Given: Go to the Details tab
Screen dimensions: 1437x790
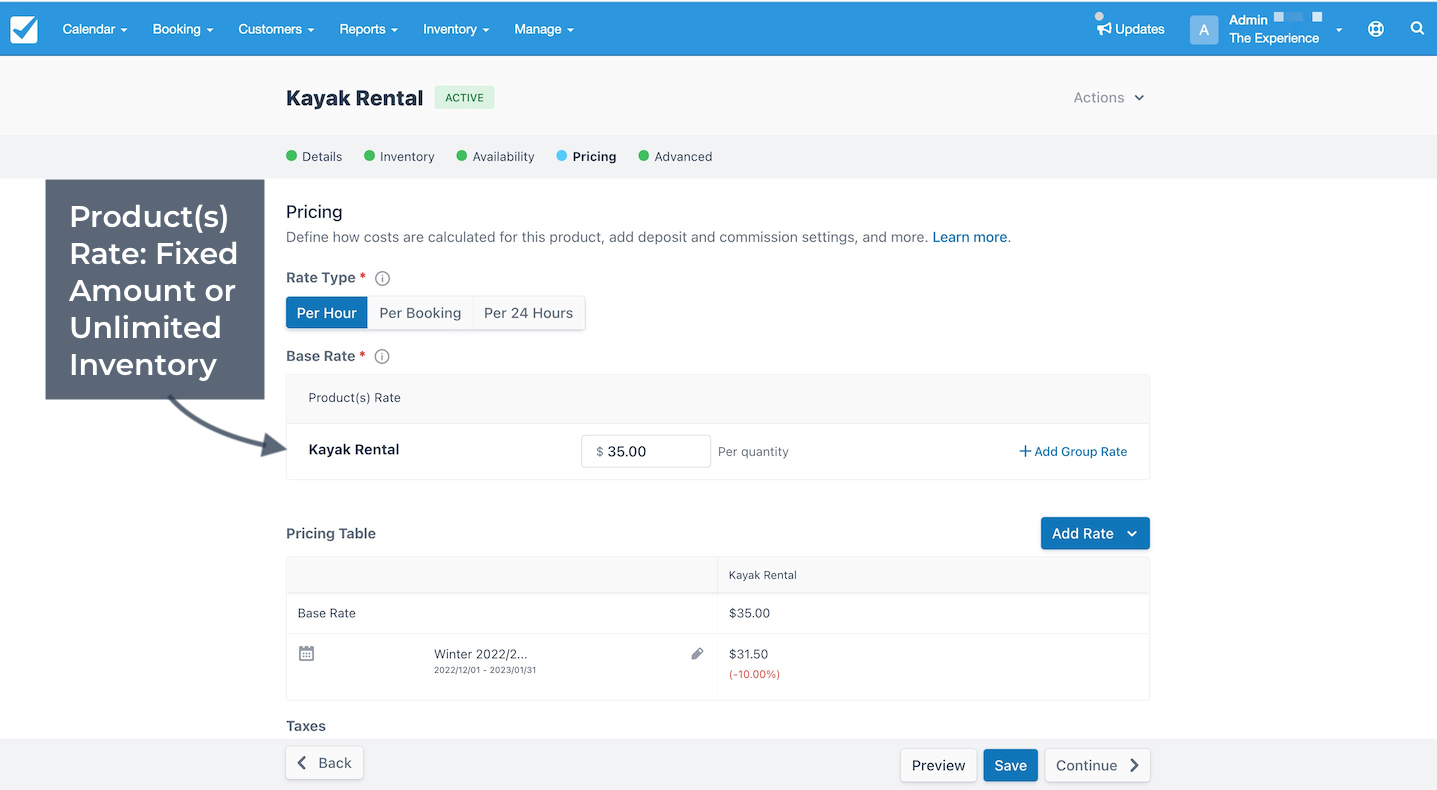Looking at the screenshot, I should coord(314,156).
